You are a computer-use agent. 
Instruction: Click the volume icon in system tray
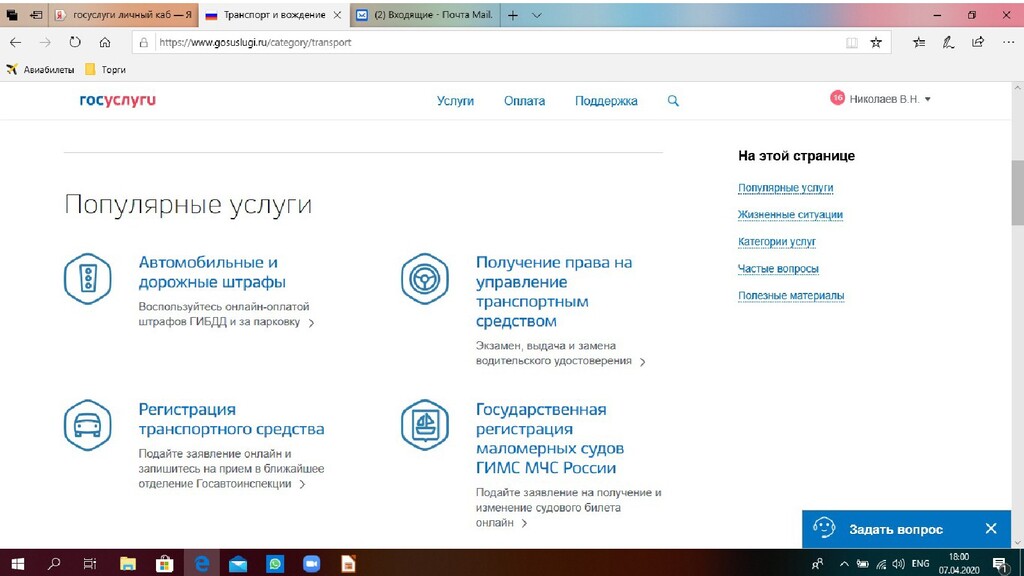(x=898, y=564)
